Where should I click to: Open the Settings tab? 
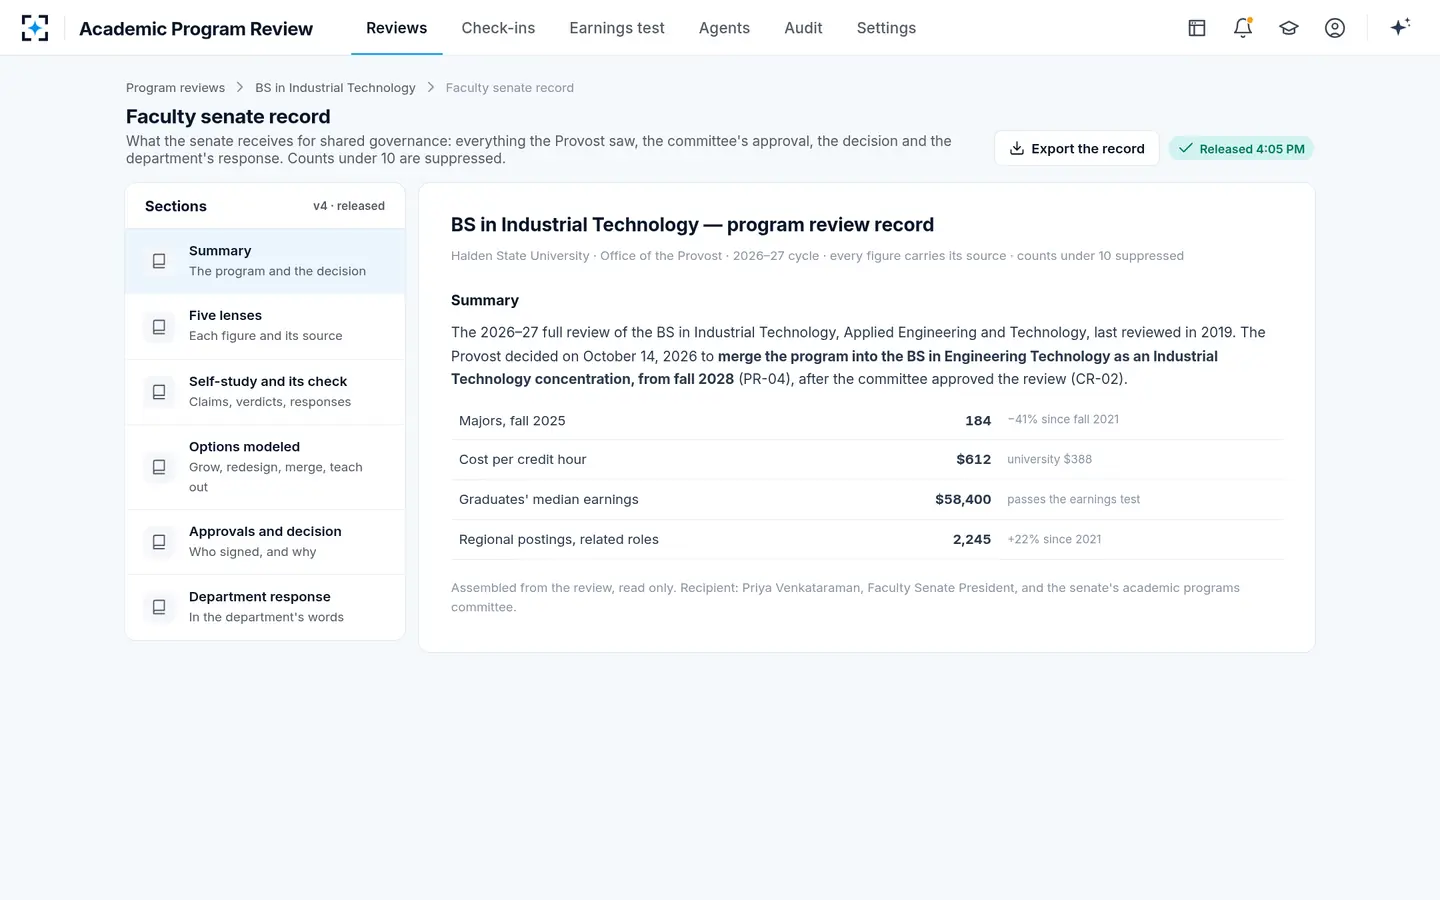tap(886, 28)
